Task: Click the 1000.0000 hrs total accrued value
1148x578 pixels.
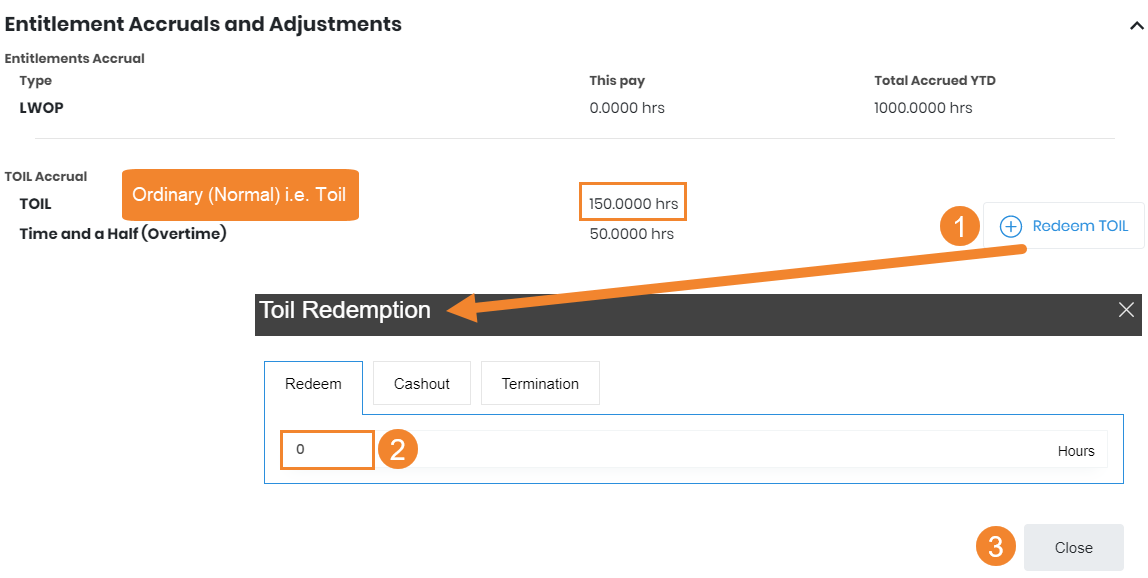Action: click(x=923, y=108)
